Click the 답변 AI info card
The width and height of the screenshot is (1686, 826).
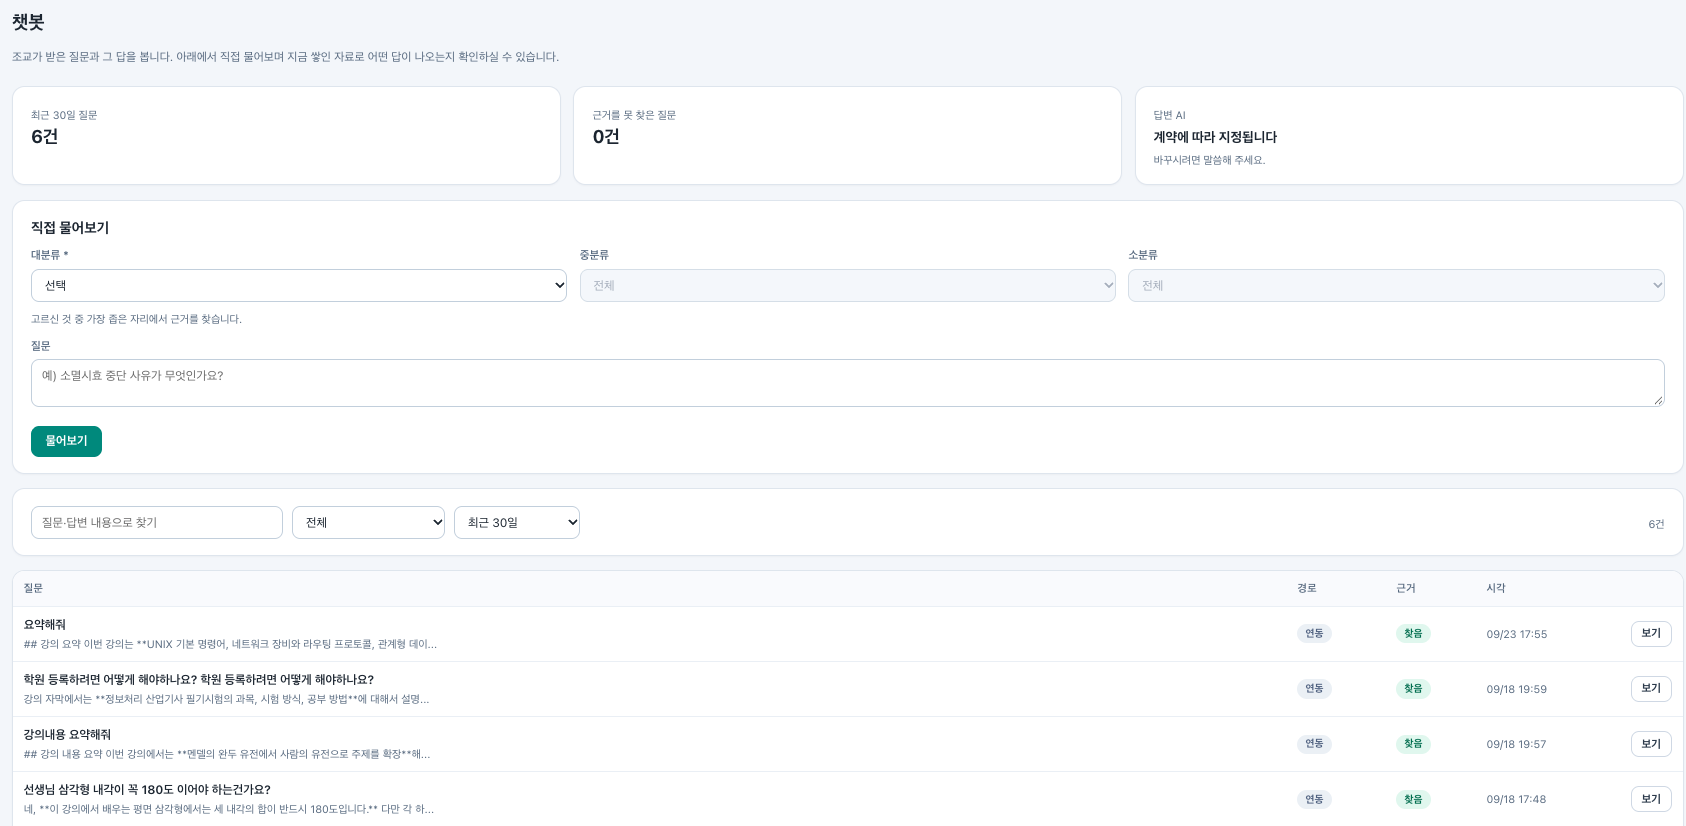(x=1409, y=135)
